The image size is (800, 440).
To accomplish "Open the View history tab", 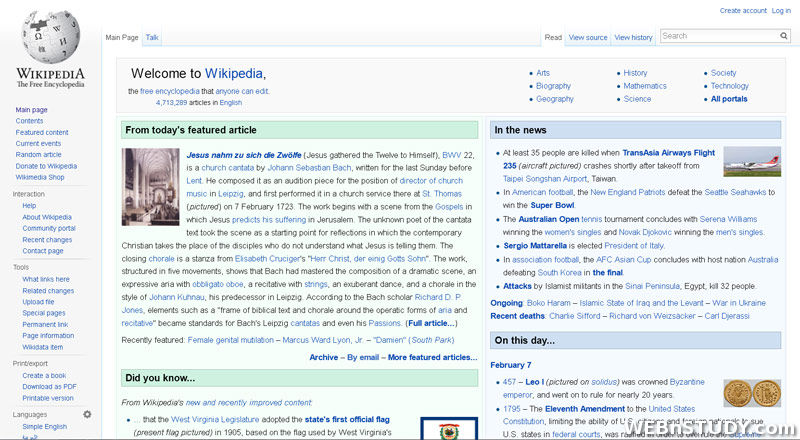I will pos(633,37).
